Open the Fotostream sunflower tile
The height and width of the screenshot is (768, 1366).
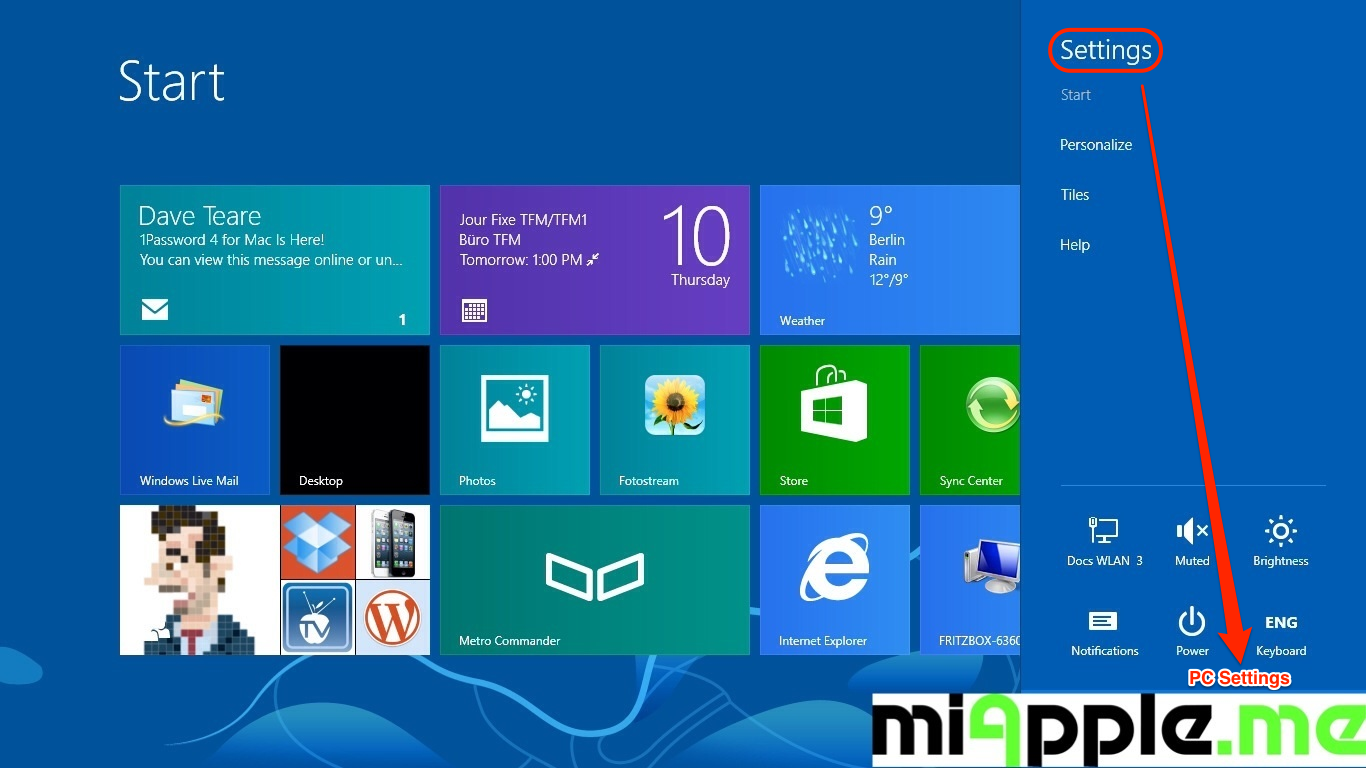(x=674, y=420)
